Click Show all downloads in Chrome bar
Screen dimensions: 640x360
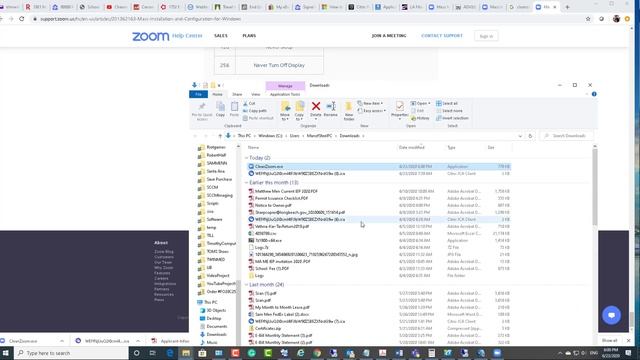[609, 340]
